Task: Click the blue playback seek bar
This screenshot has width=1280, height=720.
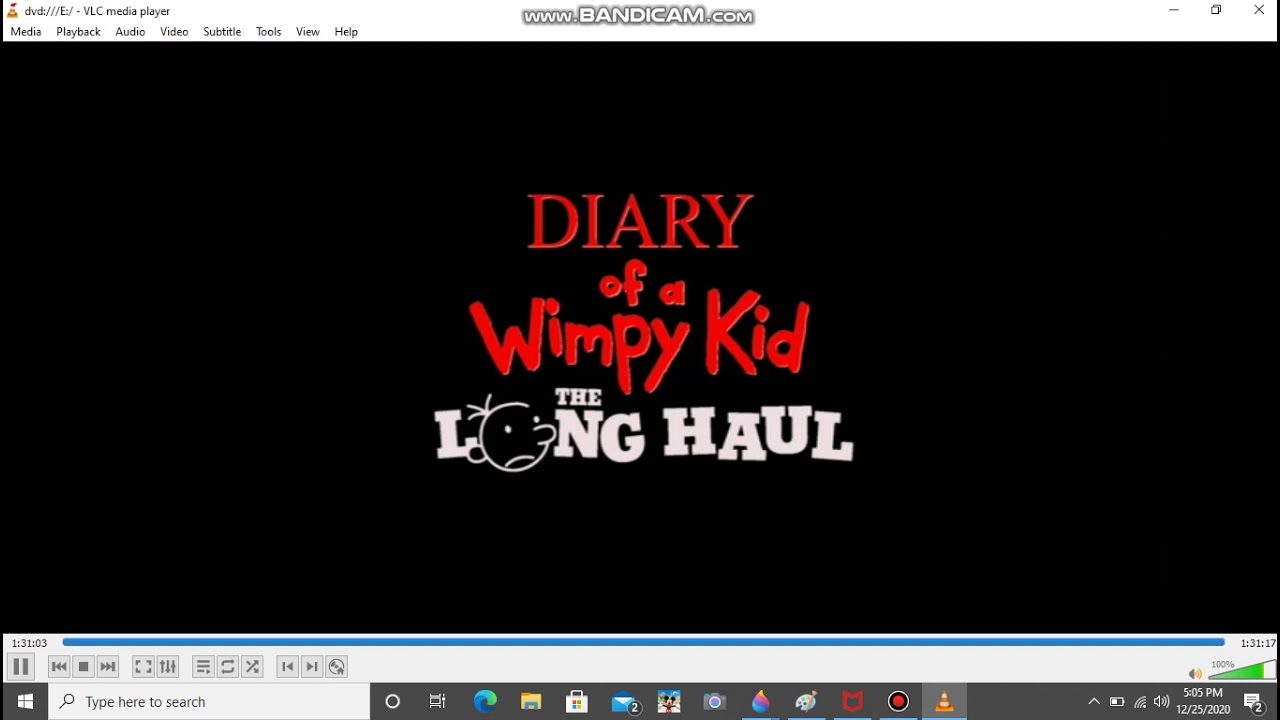Action: click(643, 642)
